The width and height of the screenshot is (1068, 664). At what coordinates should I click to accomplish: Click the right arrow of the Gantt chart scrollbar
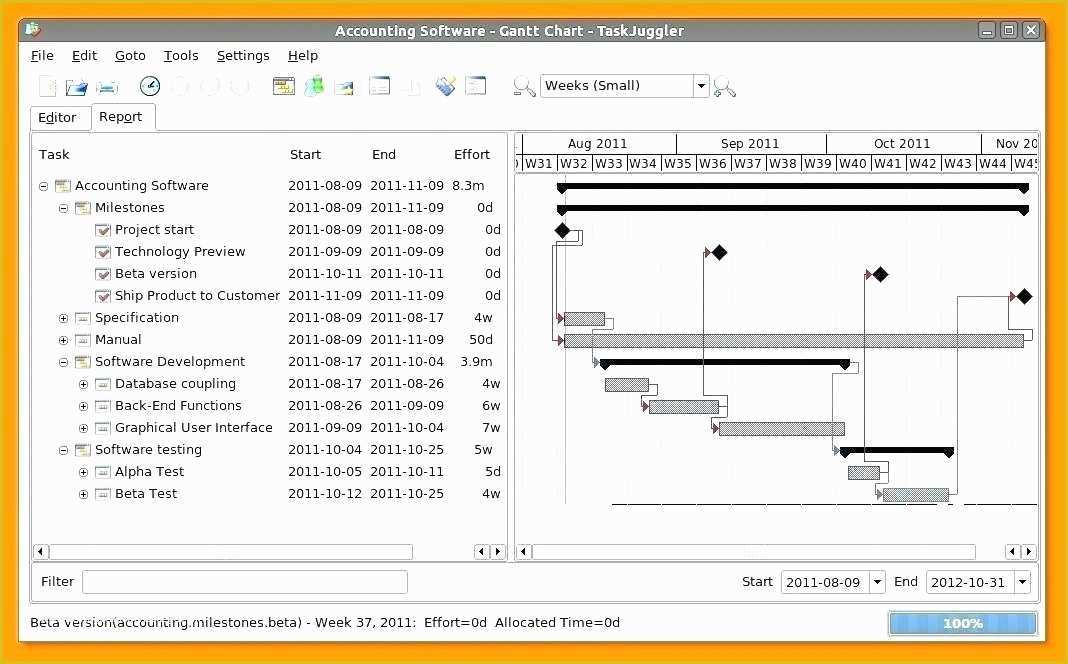(x=1029, y=552)
